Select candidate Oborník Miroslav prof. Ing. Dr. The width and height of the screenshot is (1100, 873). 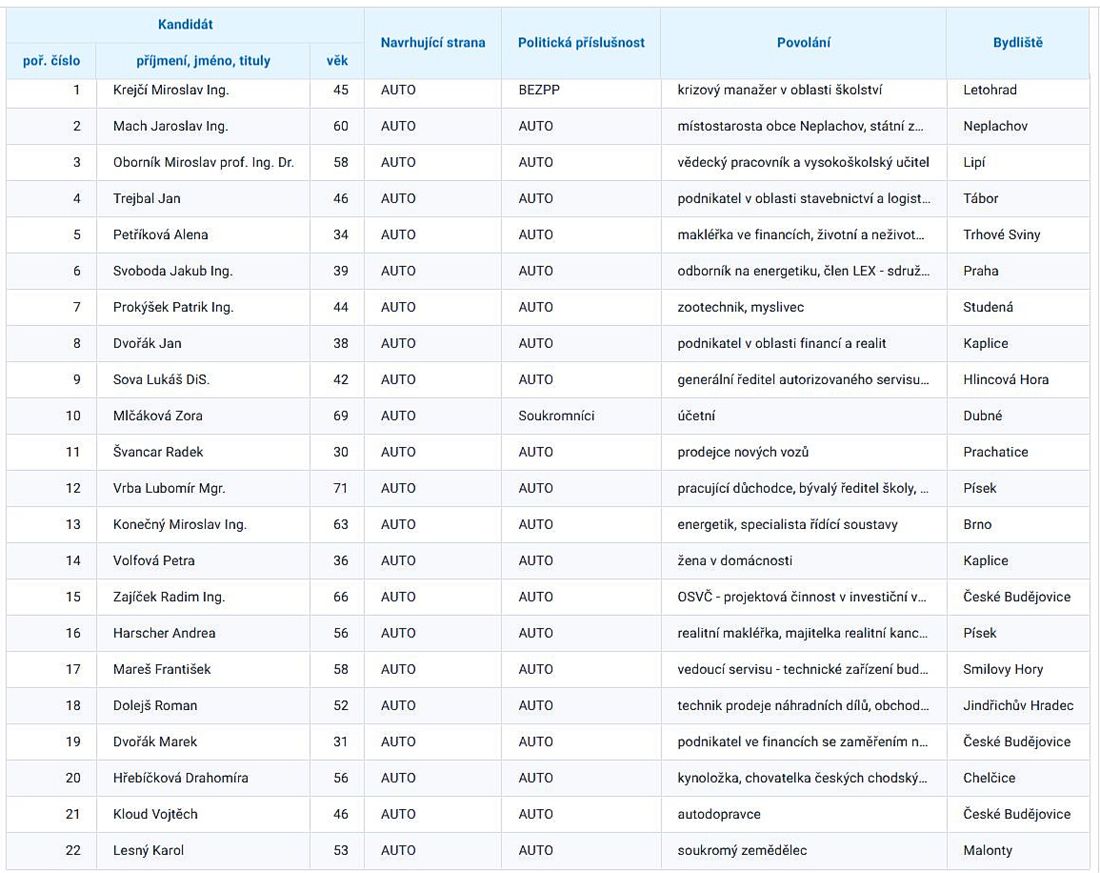[x=203, y=163]
